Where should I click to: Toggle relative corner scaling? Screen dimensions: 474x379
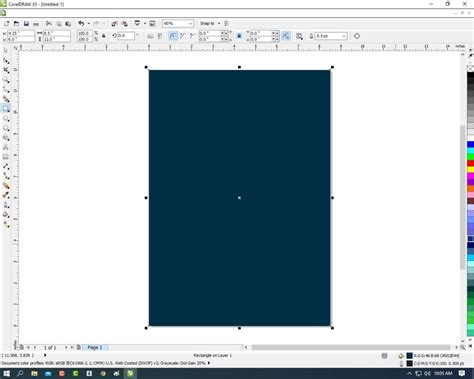tap(286, 36)
